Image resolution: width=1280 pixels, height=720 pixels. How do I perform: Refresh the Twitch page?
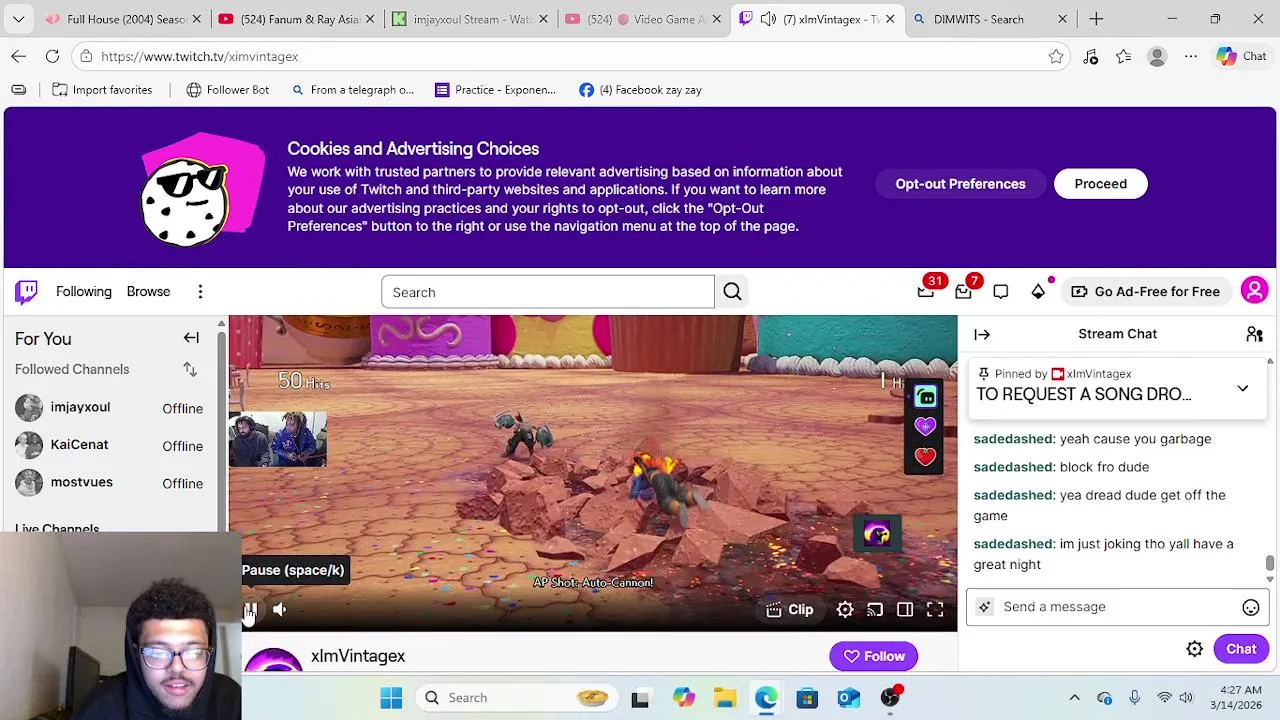(52, 57)
